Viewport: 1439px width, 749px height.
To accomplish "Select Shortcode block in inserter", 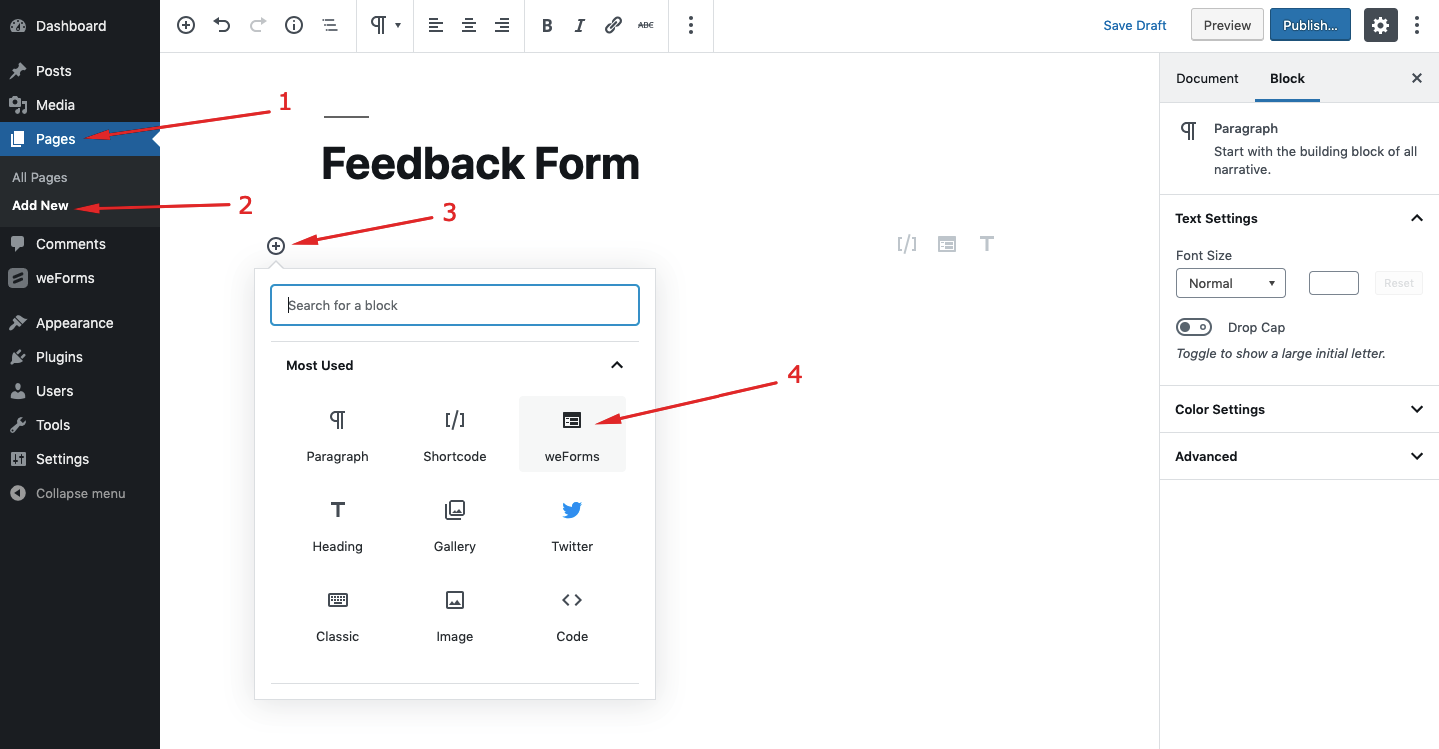I will coord(455,434).
